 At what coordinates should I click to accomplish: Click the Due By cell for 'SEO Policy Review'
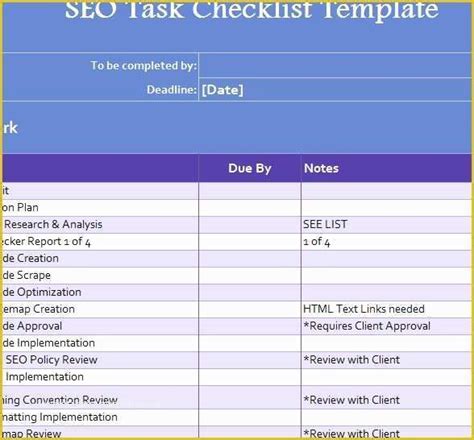[250, 360]
